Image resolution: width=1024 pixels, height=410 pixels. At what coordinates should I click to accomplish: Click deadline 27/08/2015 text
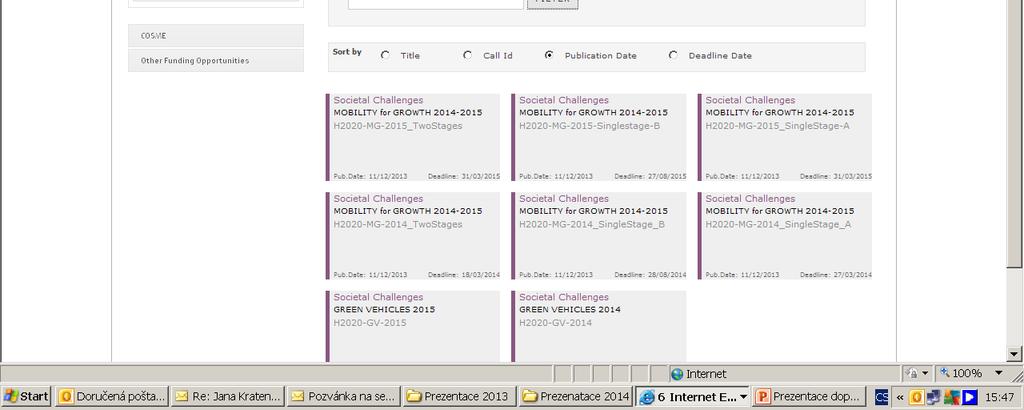click(650, 176)
